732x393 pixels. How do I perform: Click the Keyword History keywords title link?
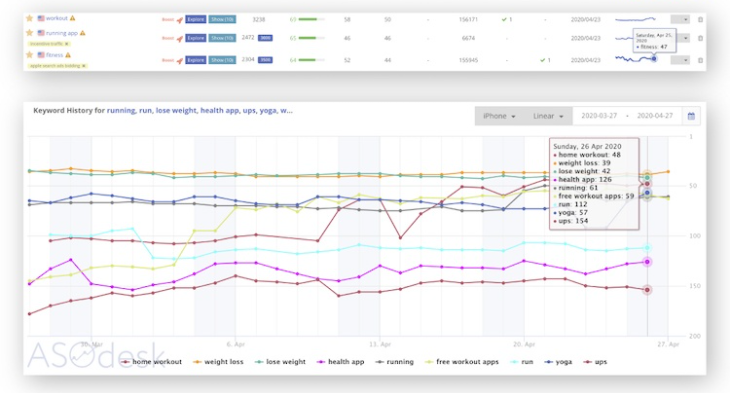click(200, 111)
